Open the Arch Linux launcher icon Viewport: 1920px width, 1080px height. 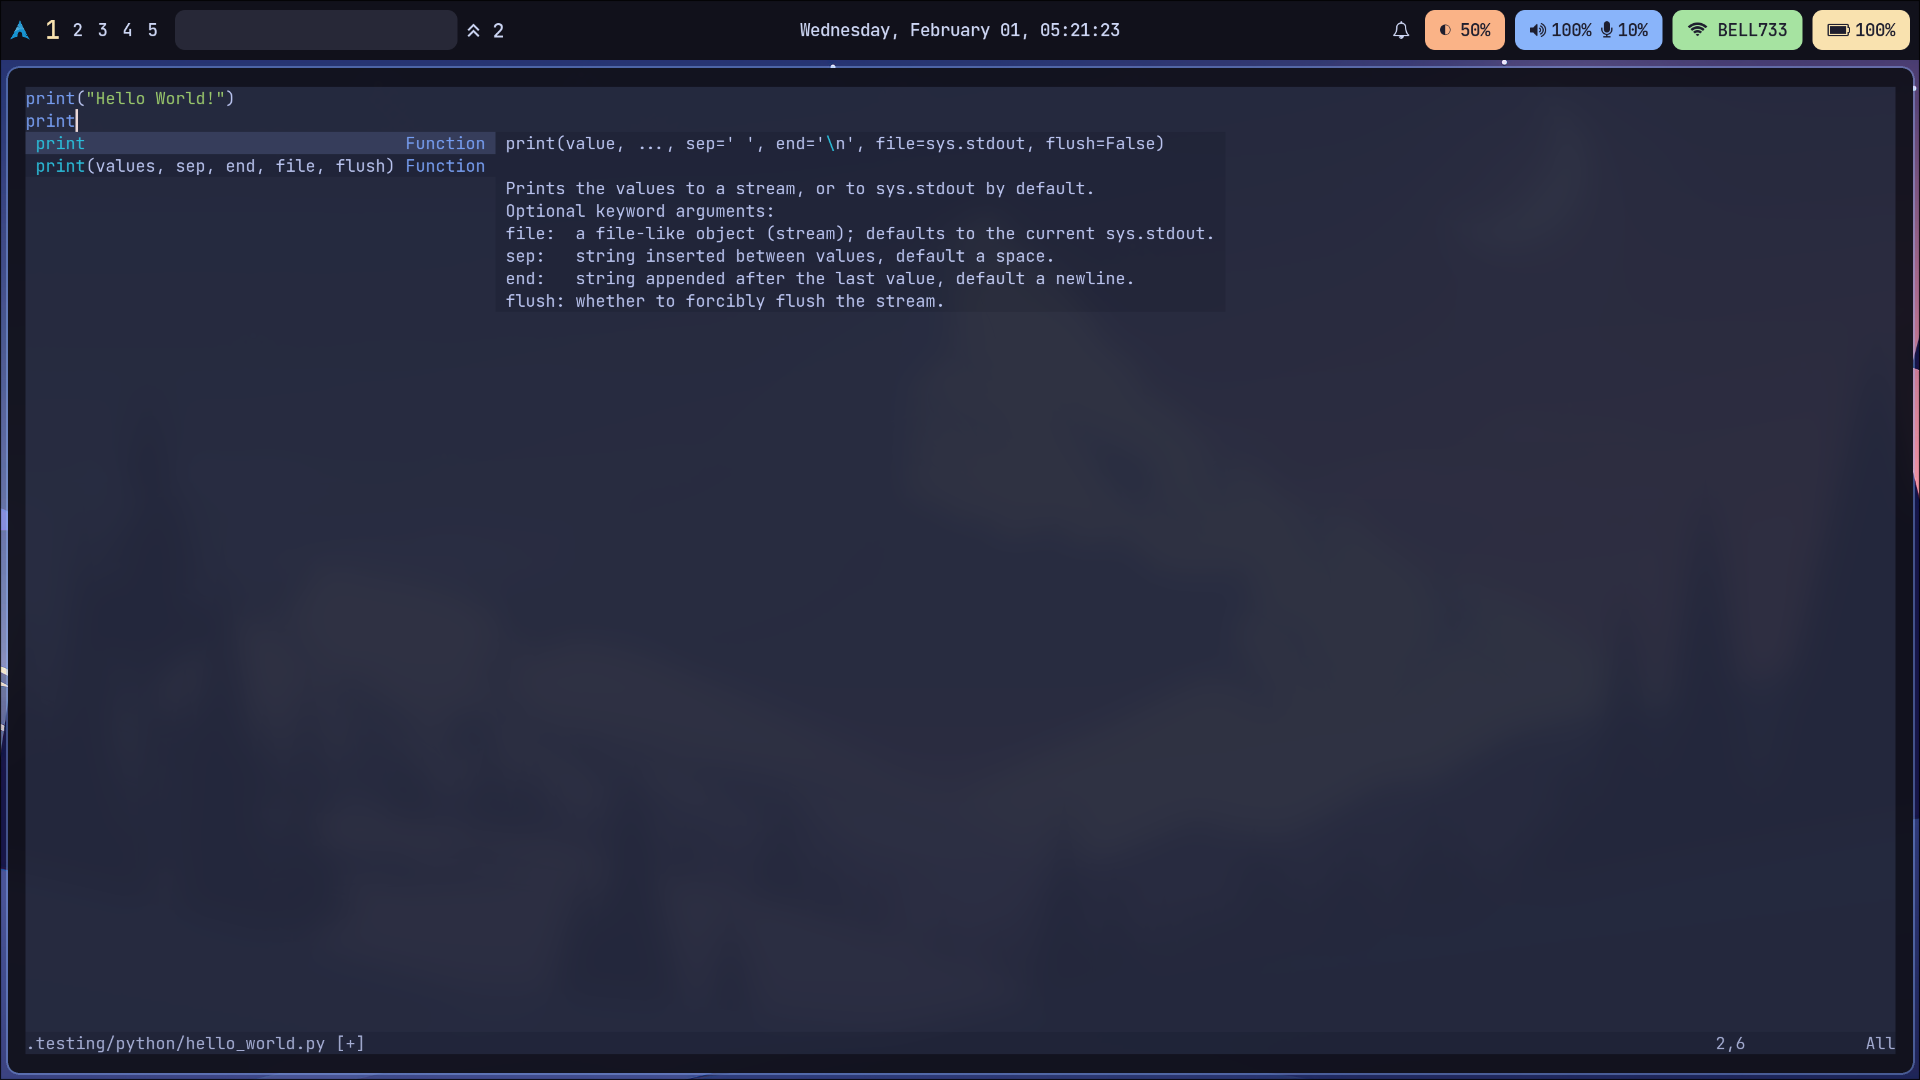[20, 31]
